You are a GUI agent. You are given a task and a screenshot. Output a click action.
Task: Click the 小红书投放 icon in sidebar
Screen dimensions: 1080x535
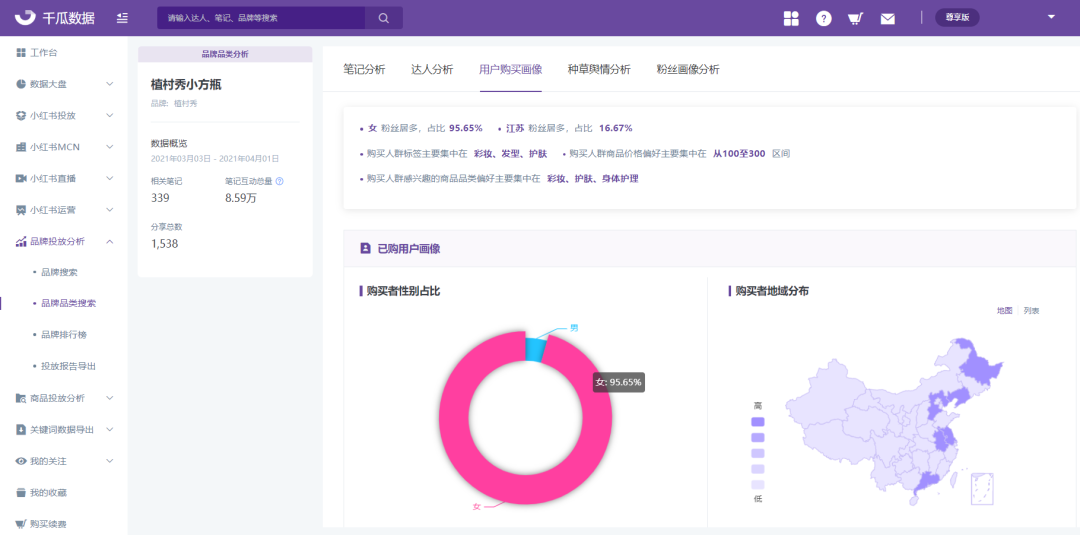click(x=21, y=115)
